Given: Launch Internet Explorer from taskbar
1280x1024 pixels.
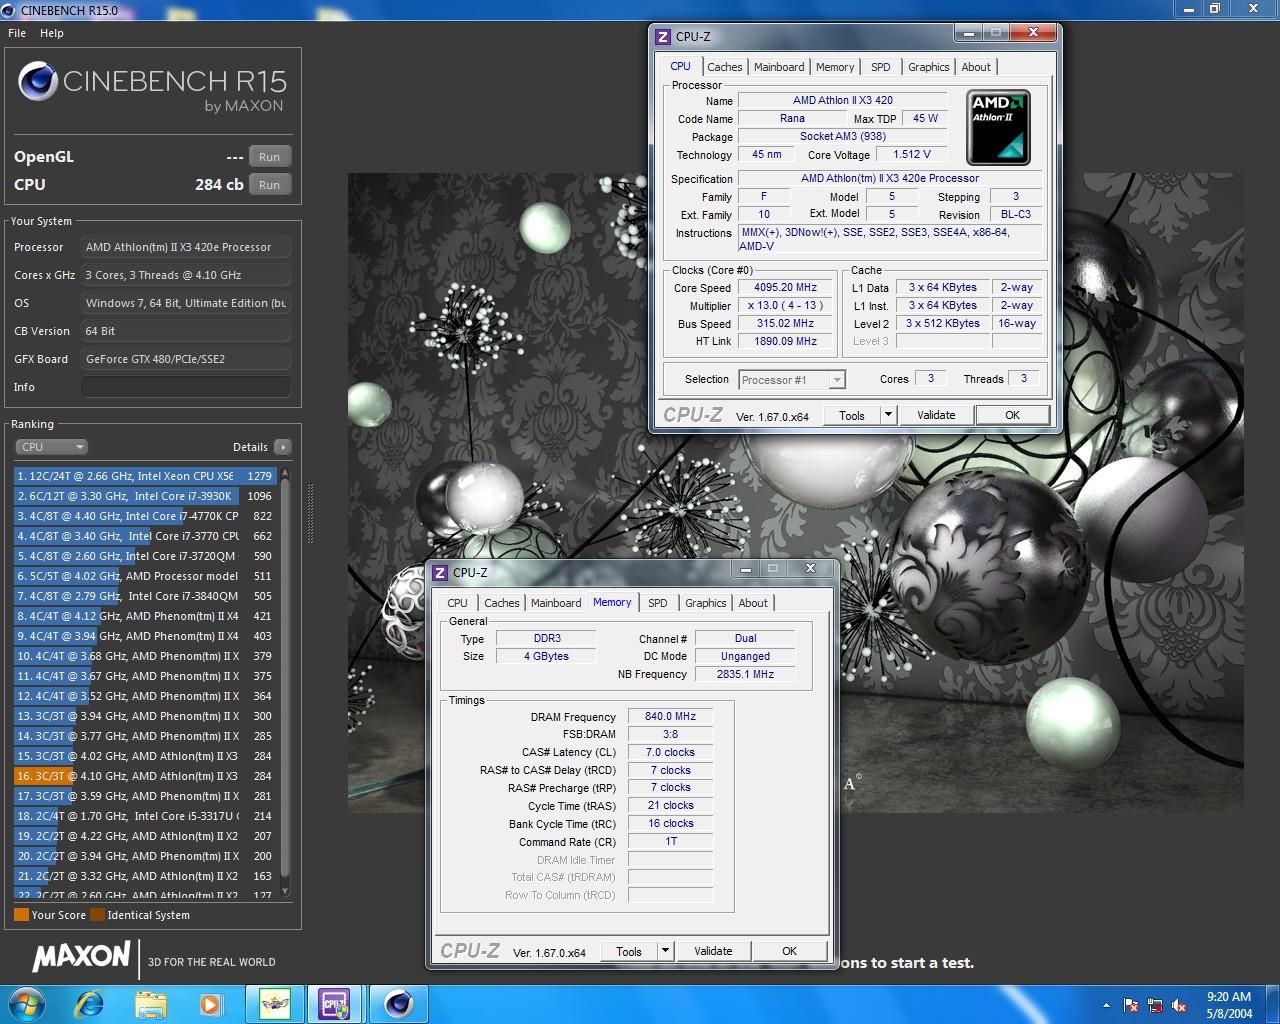Looking at the screenshot, I should 89,1004.
